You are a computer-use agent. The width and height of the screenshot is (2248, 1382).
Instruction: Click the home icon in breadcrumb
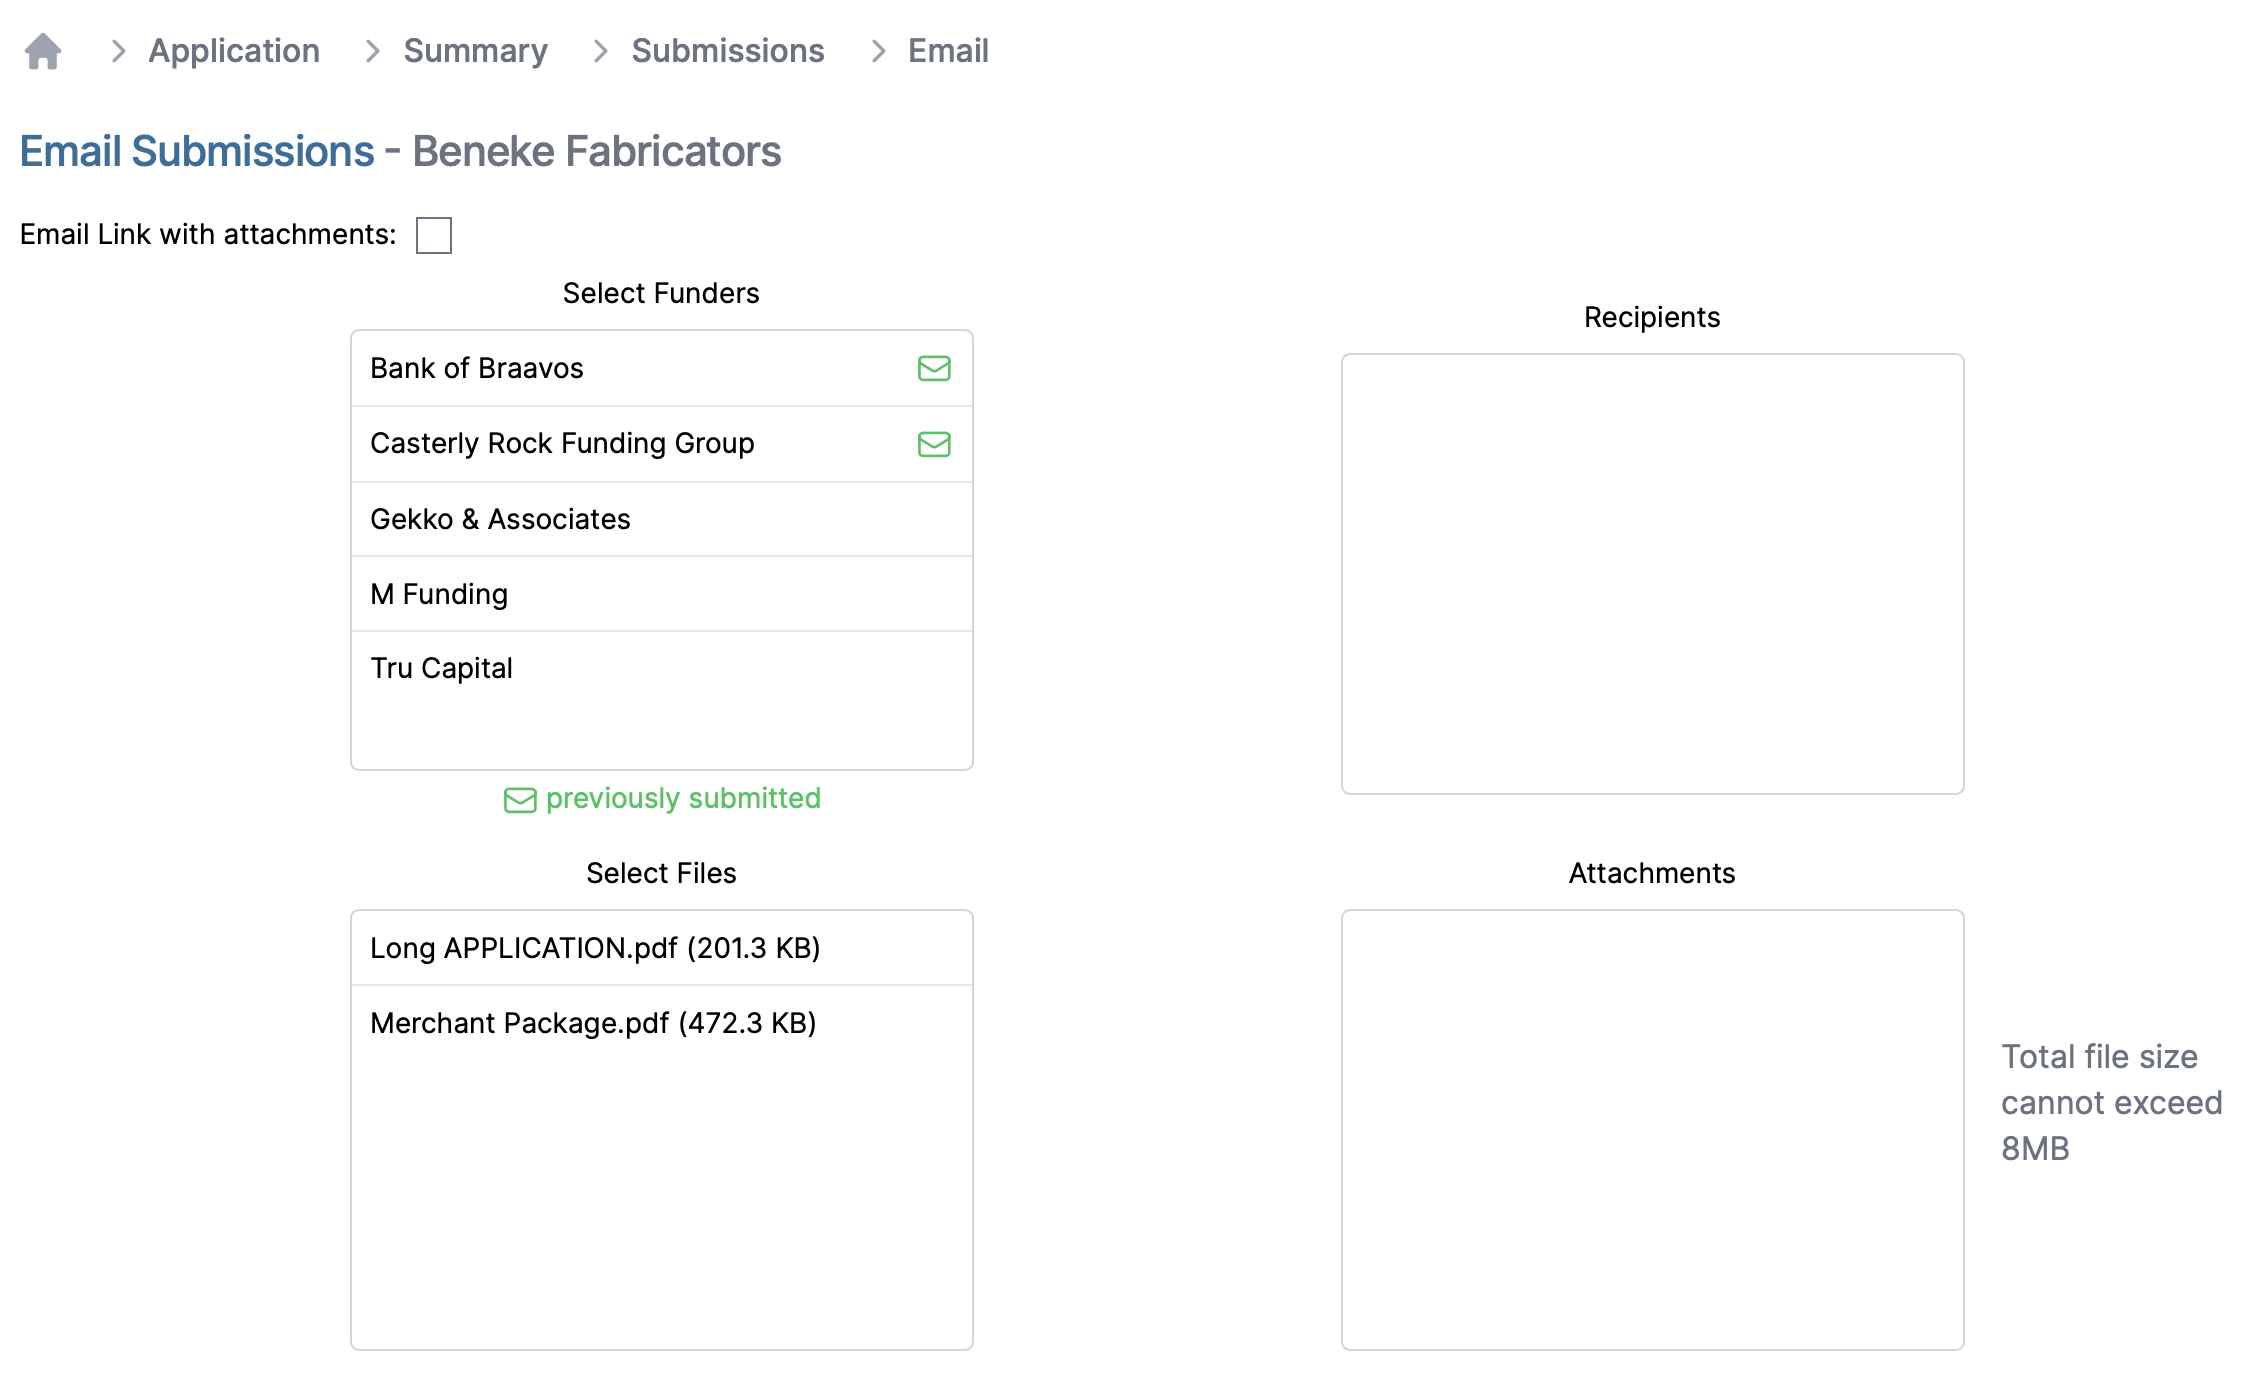coord(43,51)
